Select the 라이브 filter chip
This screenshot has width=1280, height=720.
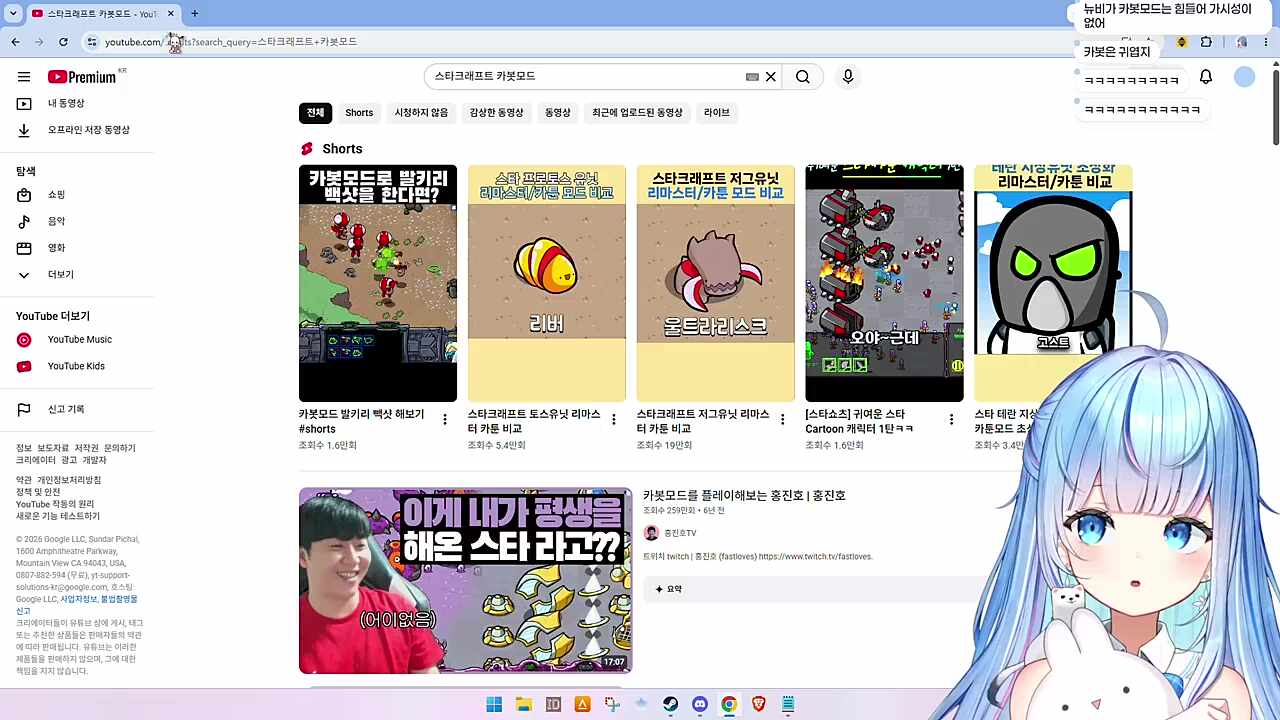click(x=717, y=113)
